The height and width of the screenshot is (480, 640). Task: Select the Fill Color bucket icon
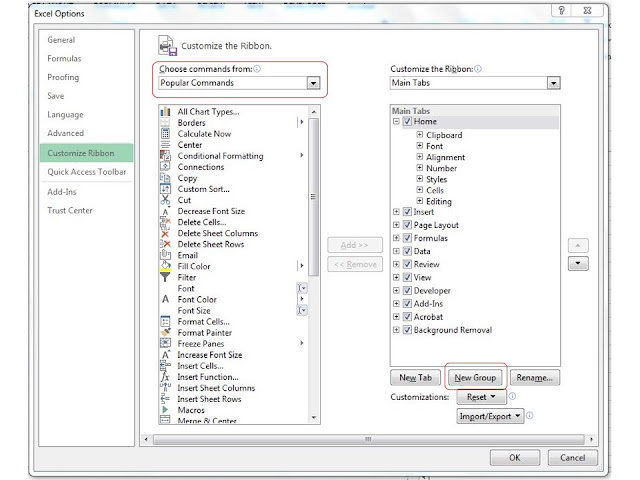tap(165, 266)
